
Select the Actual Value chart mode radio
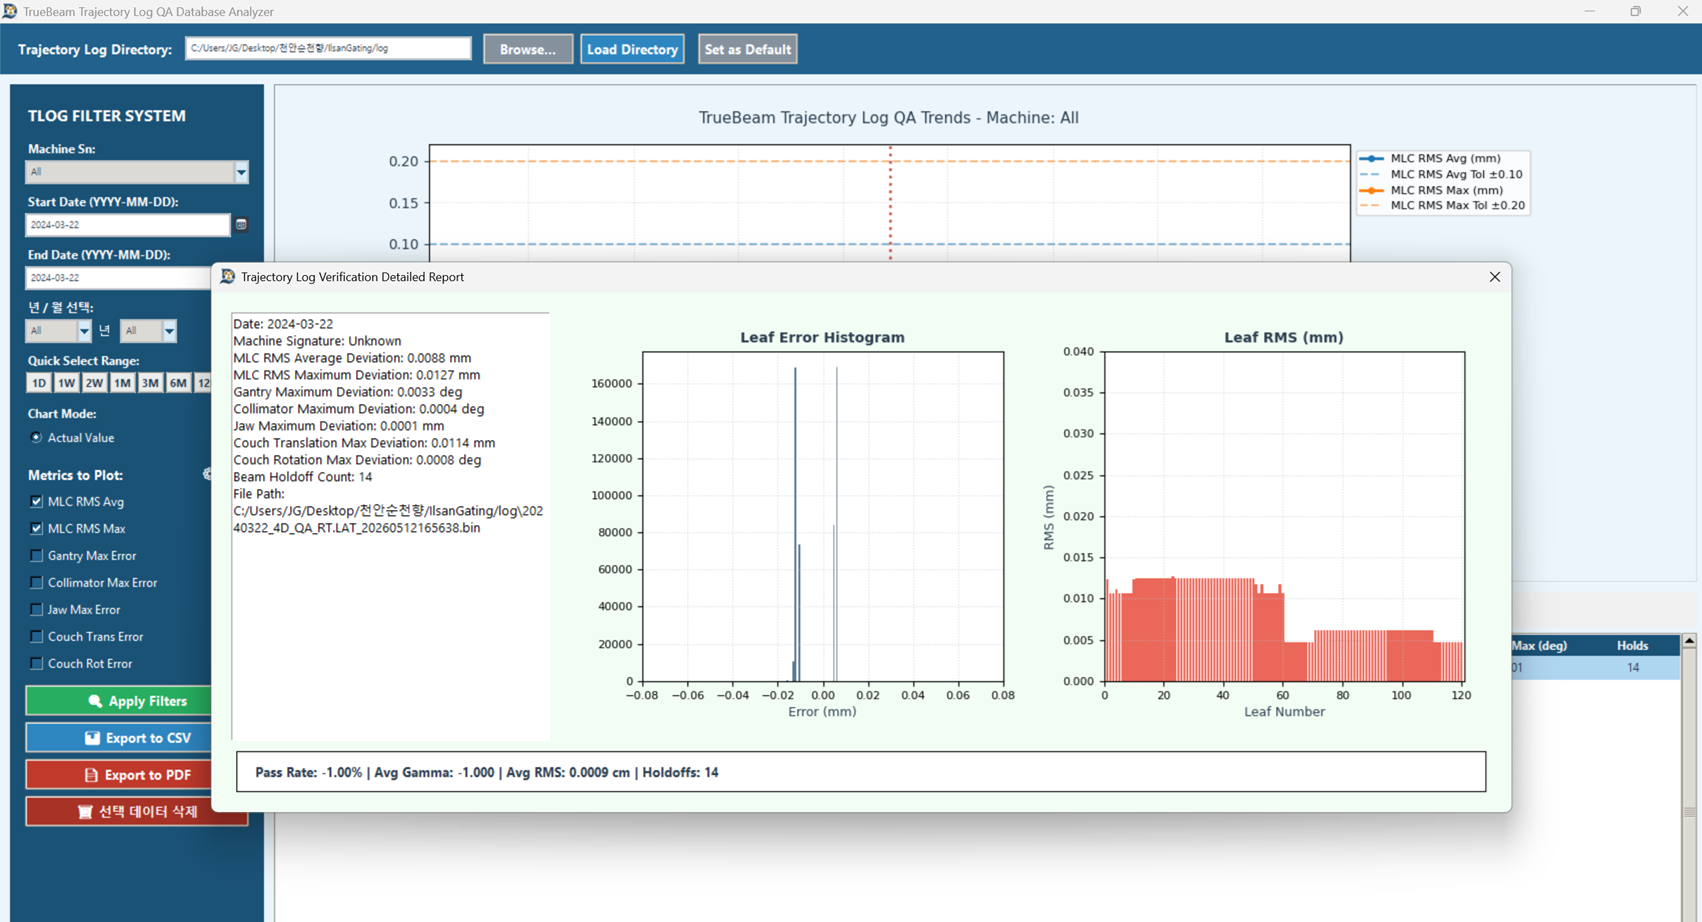36,437
